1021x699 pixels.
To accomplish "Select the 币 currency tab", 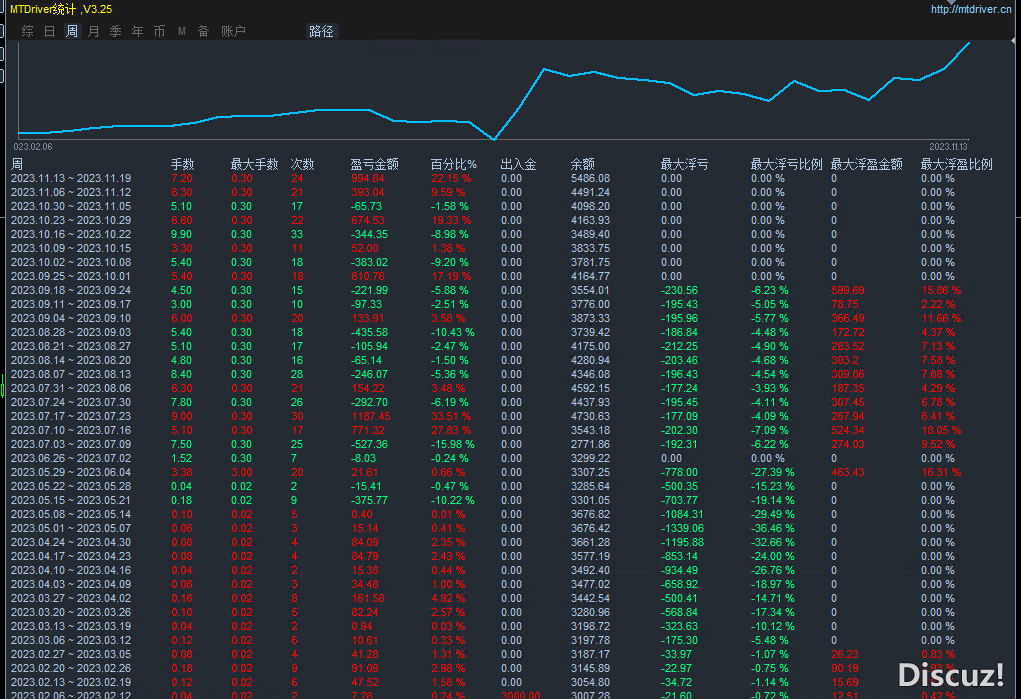I will (x=160, y=31).
